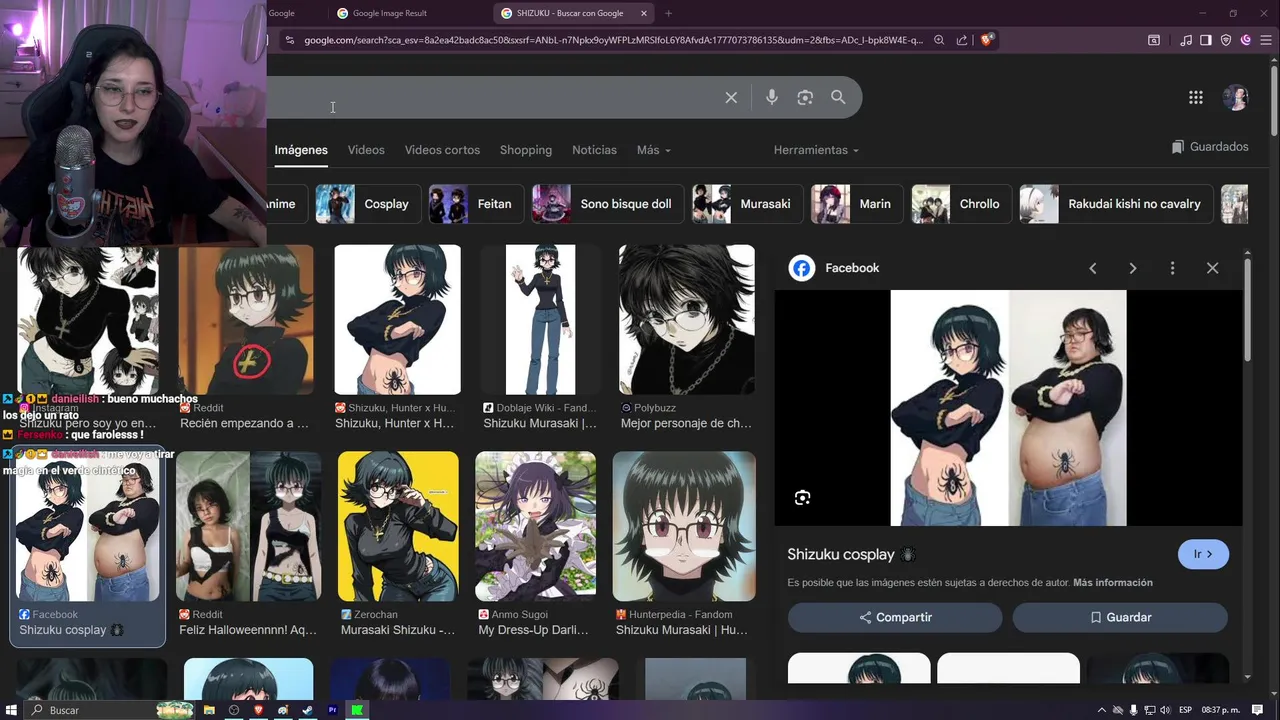Select the Imágenes search tab

[x=301, y=150]
